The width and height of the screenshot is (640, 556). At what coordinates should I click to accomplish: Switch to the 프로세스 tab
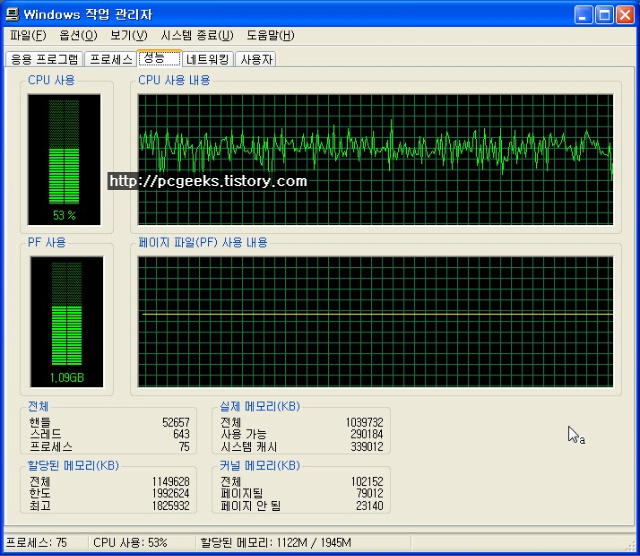point(111,60)
